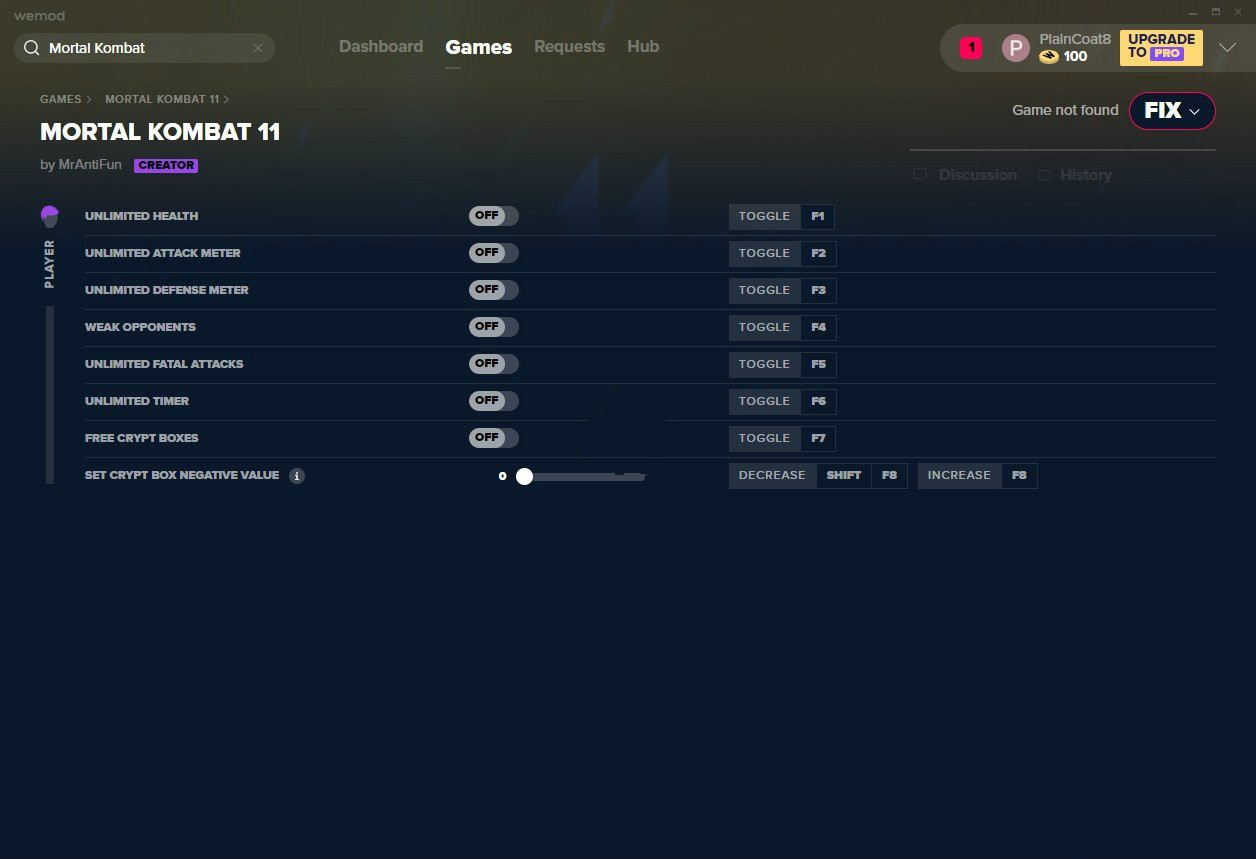Click the search magnifier icon
Screen dimensions: 1256x859
click(x=31, y=48)
